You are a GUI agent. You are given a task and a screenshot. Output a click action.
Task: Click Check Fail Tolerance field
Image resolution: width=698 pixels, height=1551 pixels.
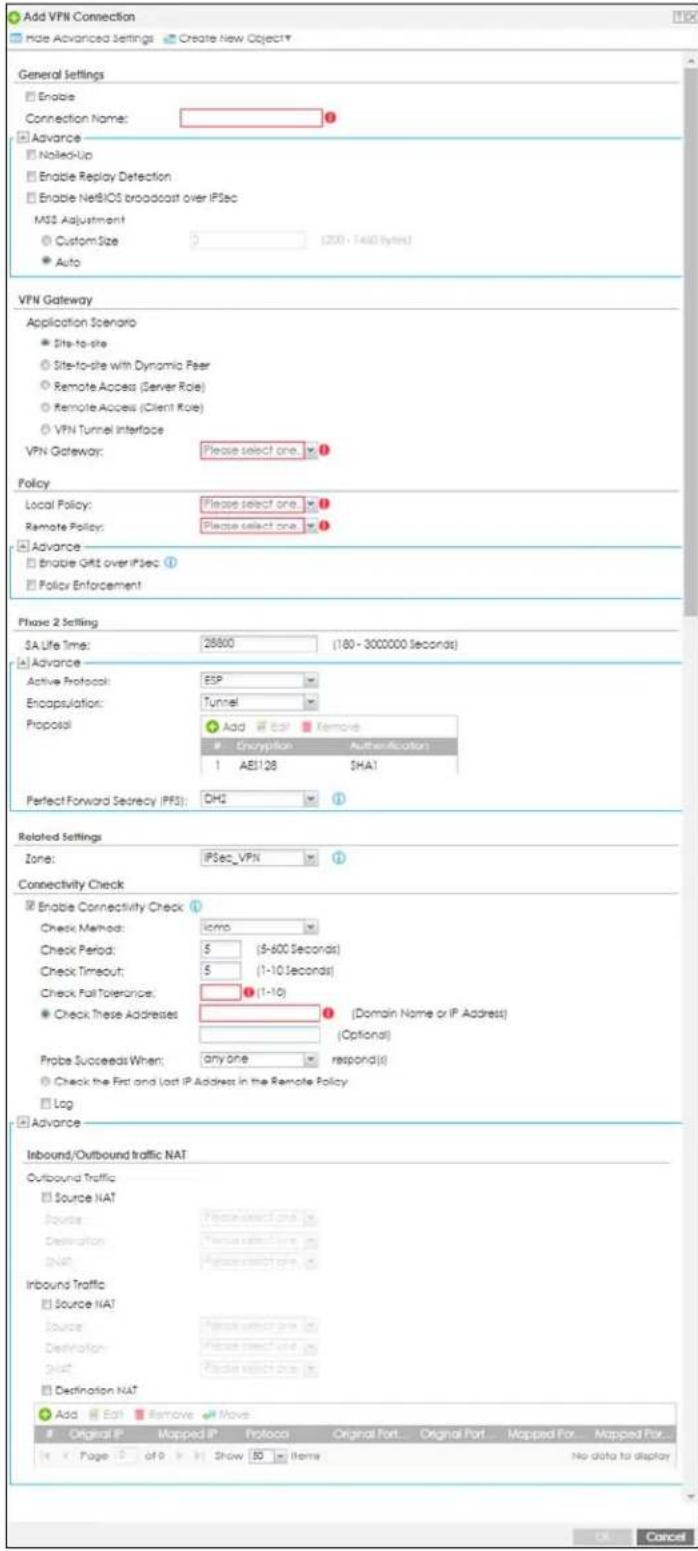pos(220,990)
